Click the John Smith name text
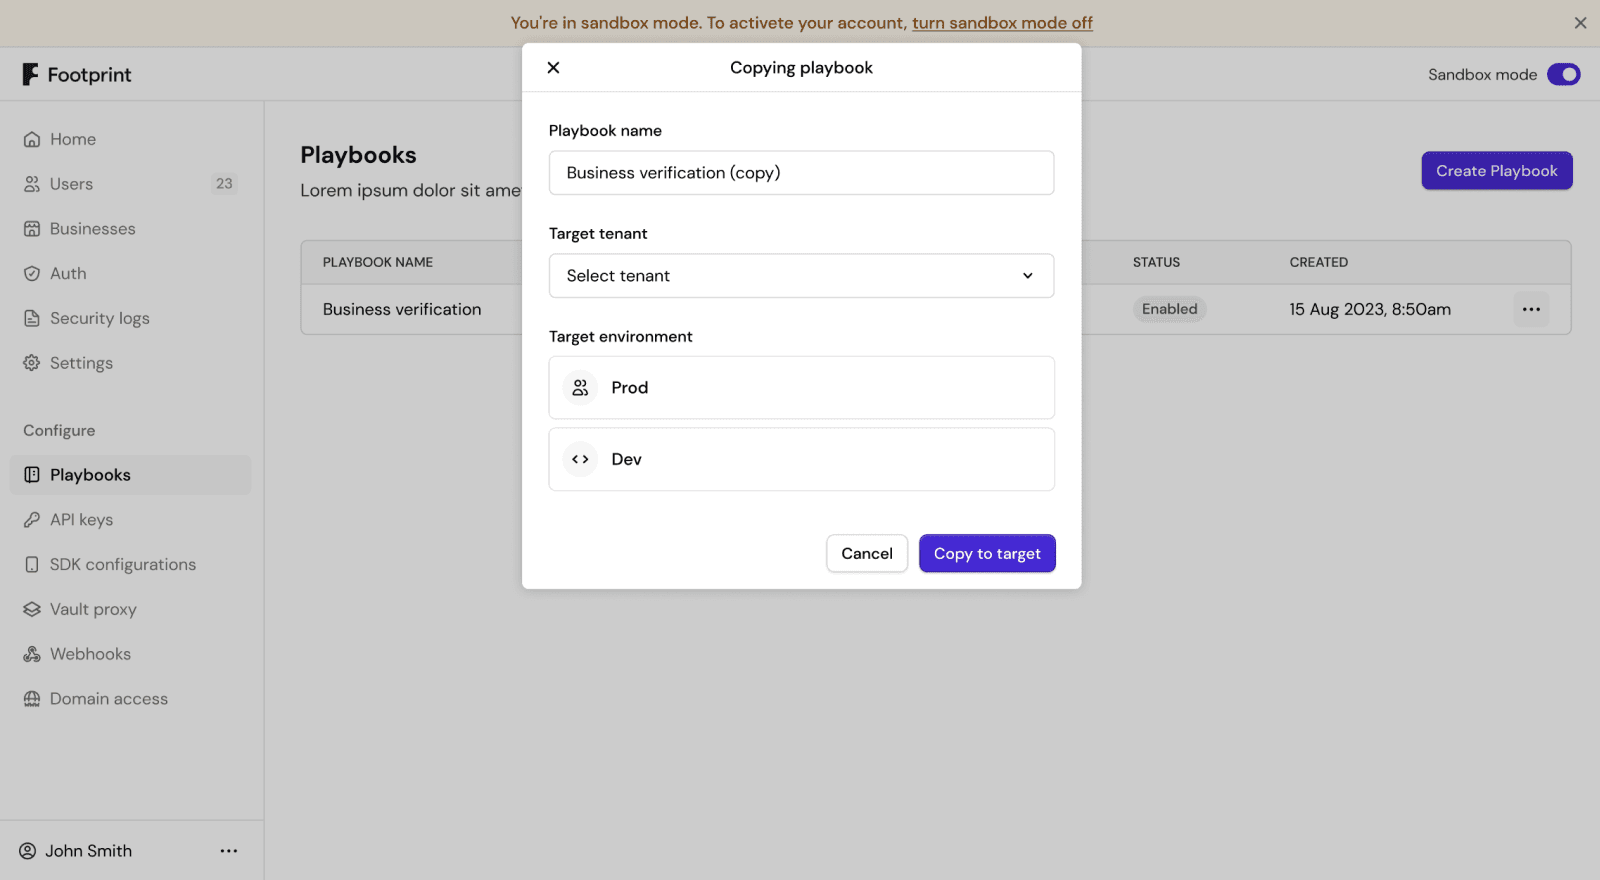Viewport: 1600px width, 880px height. (x=88, y=851)
